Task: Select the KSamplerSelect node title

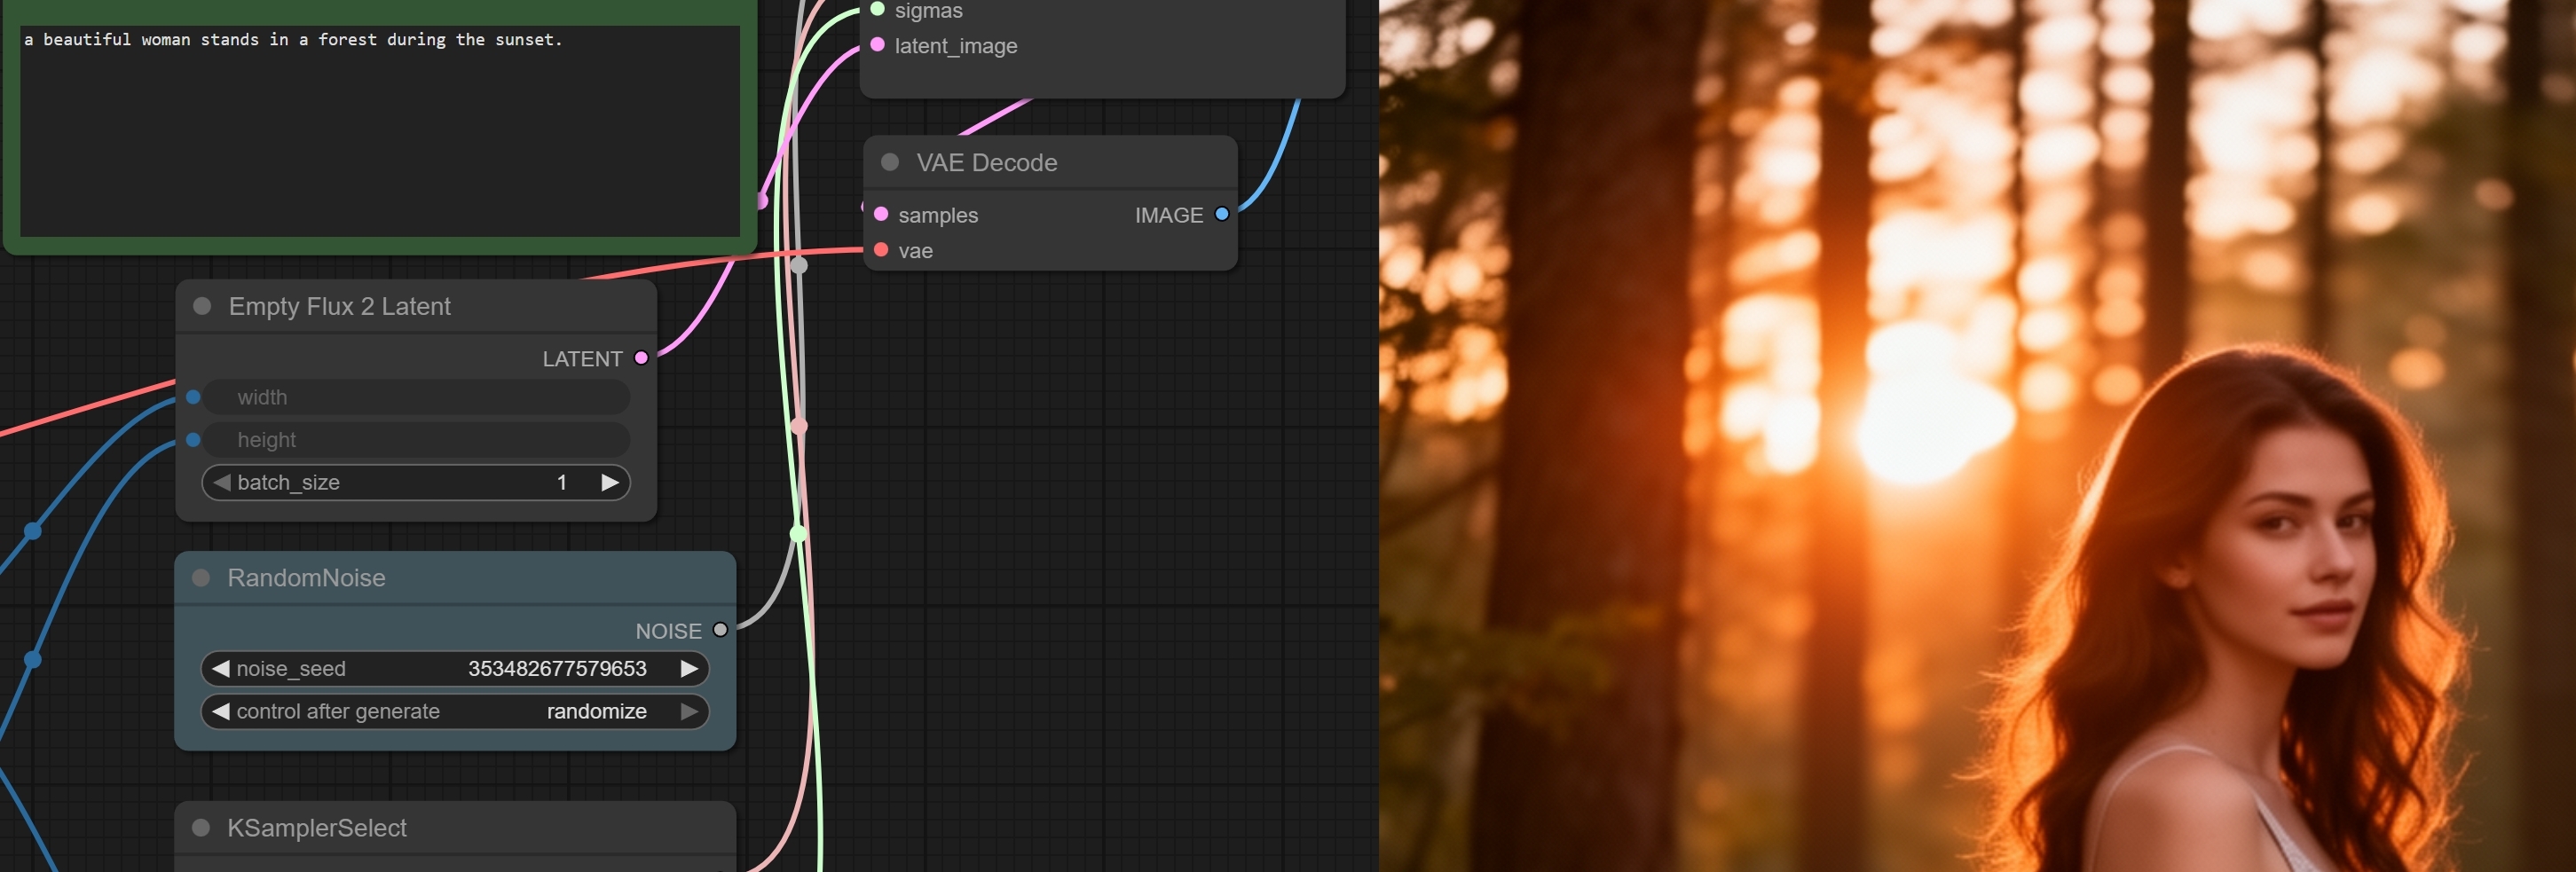Action: click(x=317, y=828)
